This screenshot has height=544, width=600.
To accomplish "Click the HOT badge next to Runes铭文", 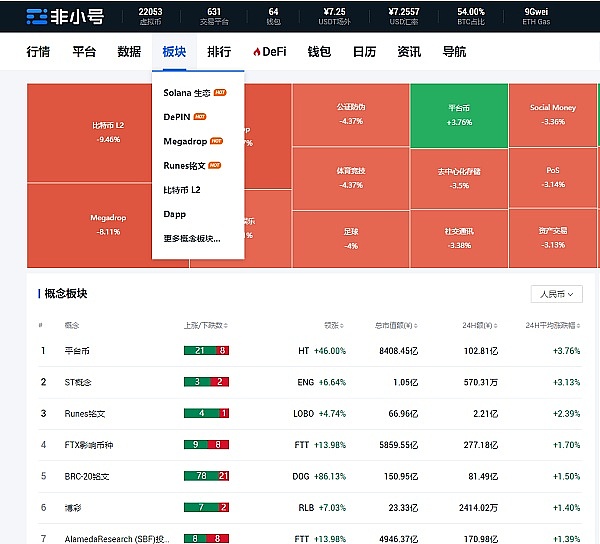I will (x=215, y=165).
